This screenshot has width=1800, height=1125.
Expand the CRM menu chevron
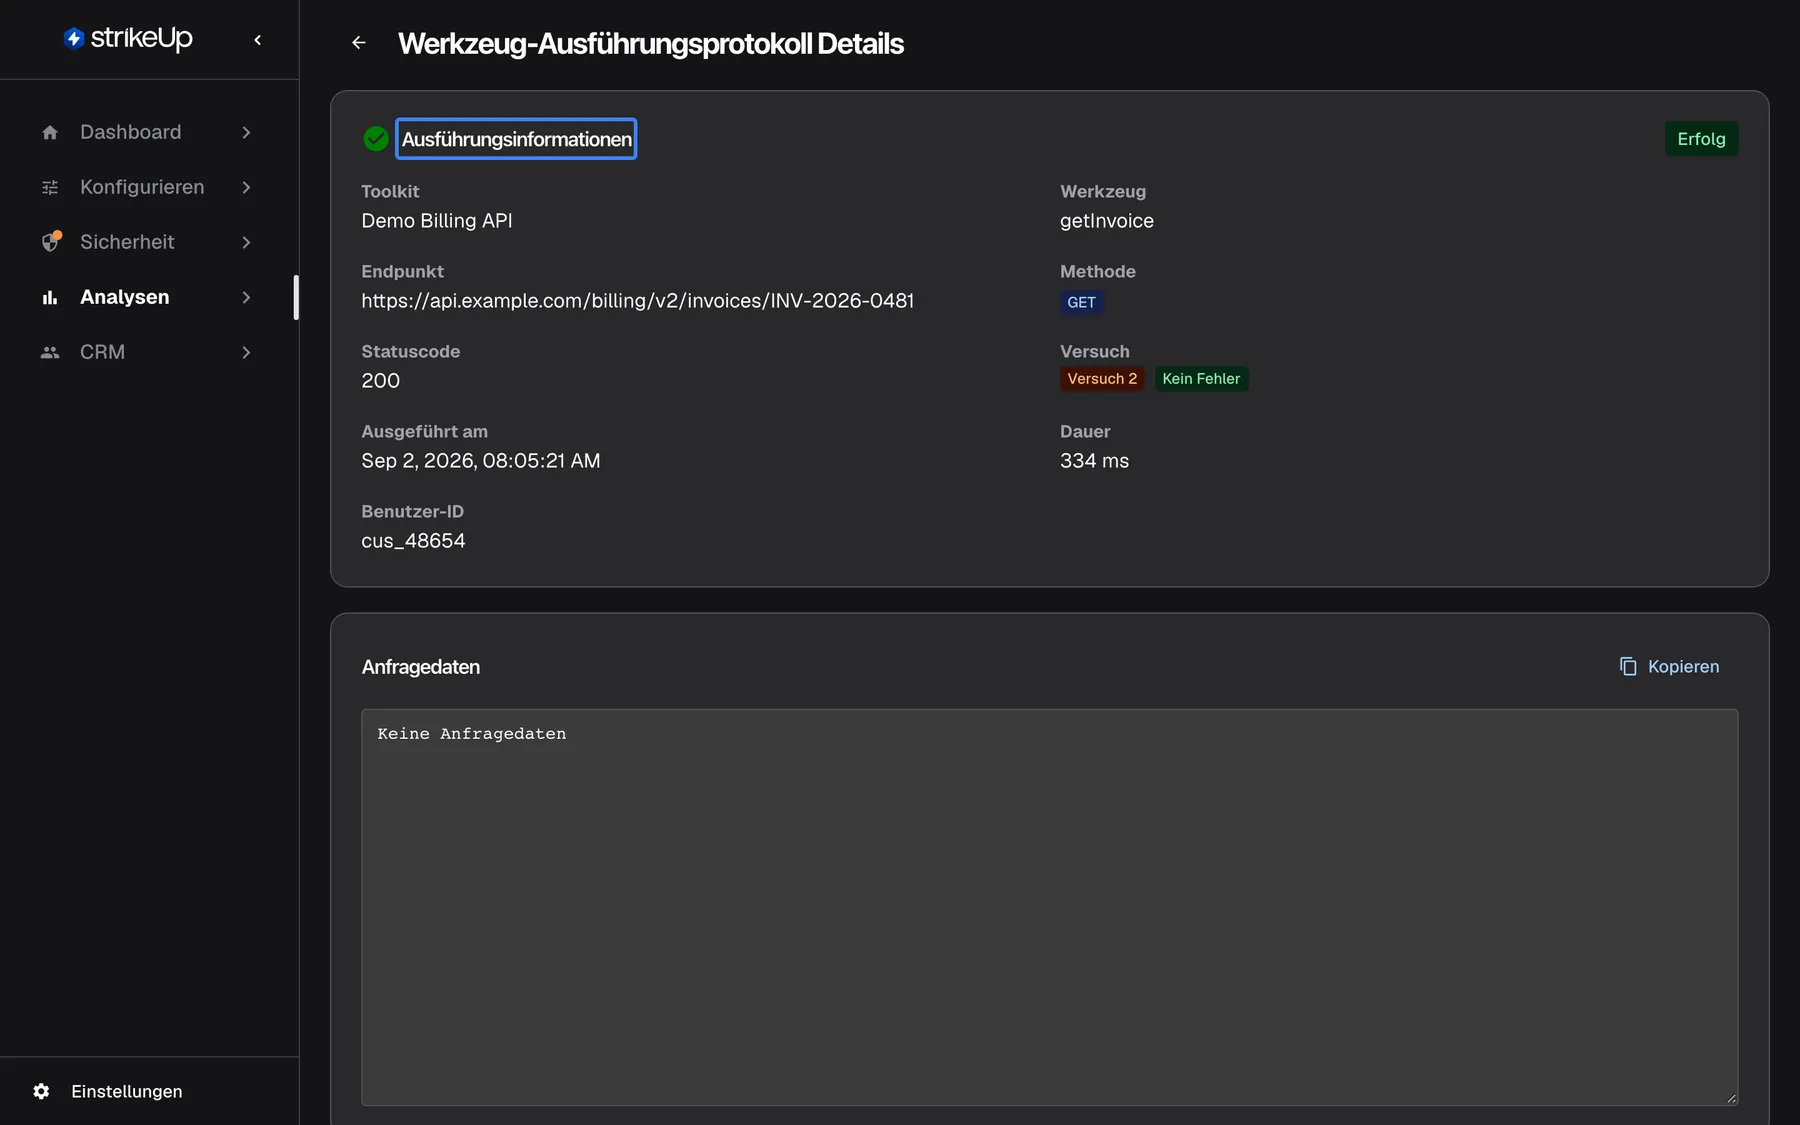(246, 352)
